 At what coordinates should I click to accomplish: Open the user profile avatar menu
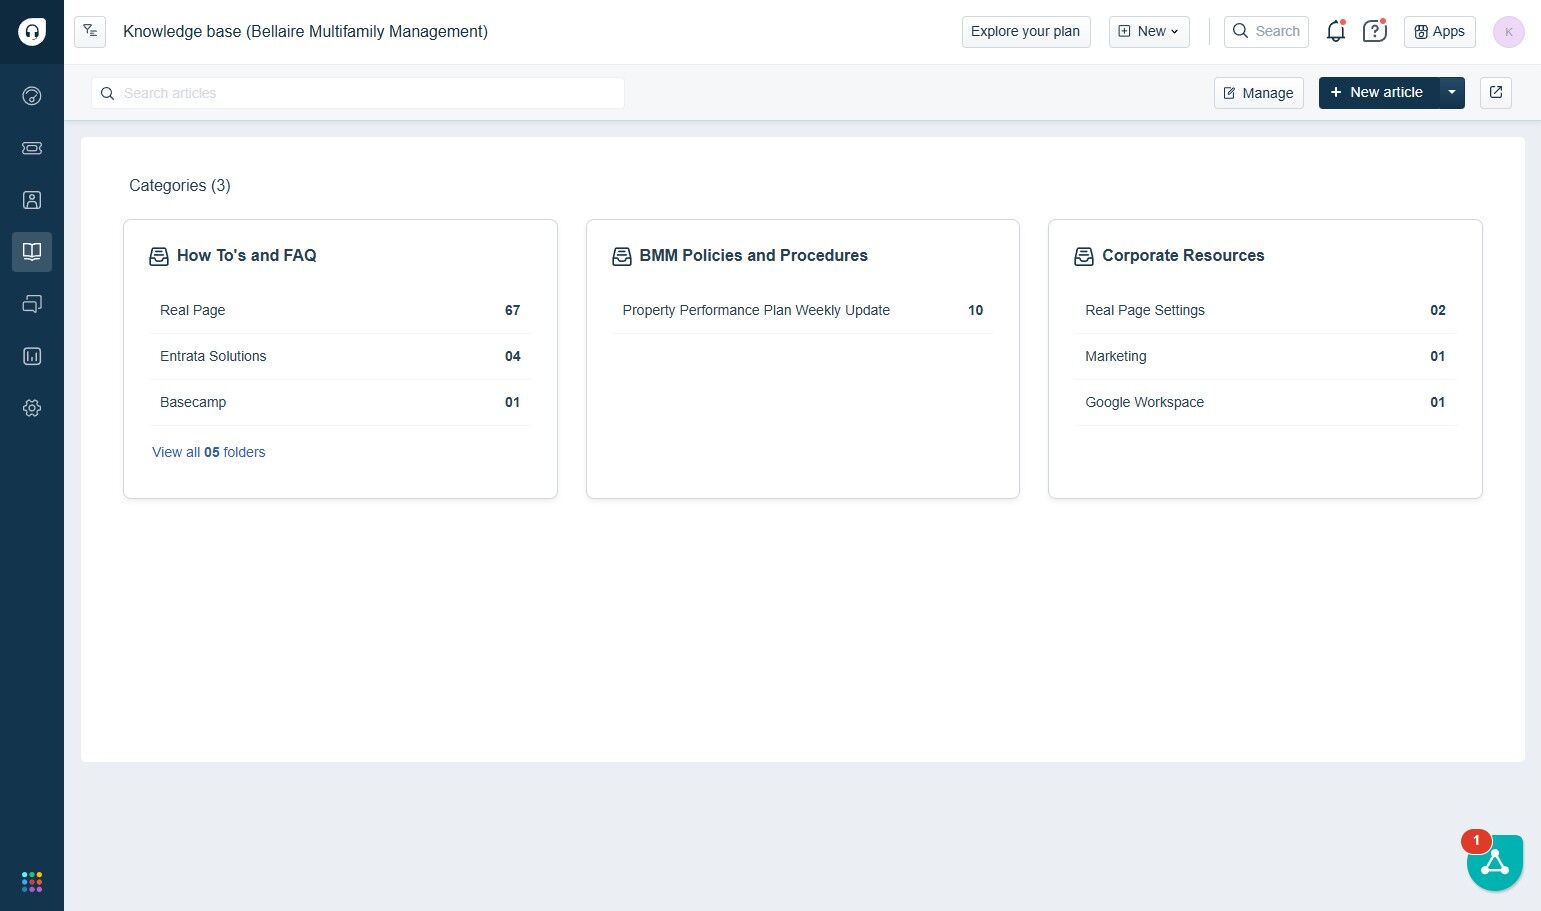click(x=1509, y=31)
